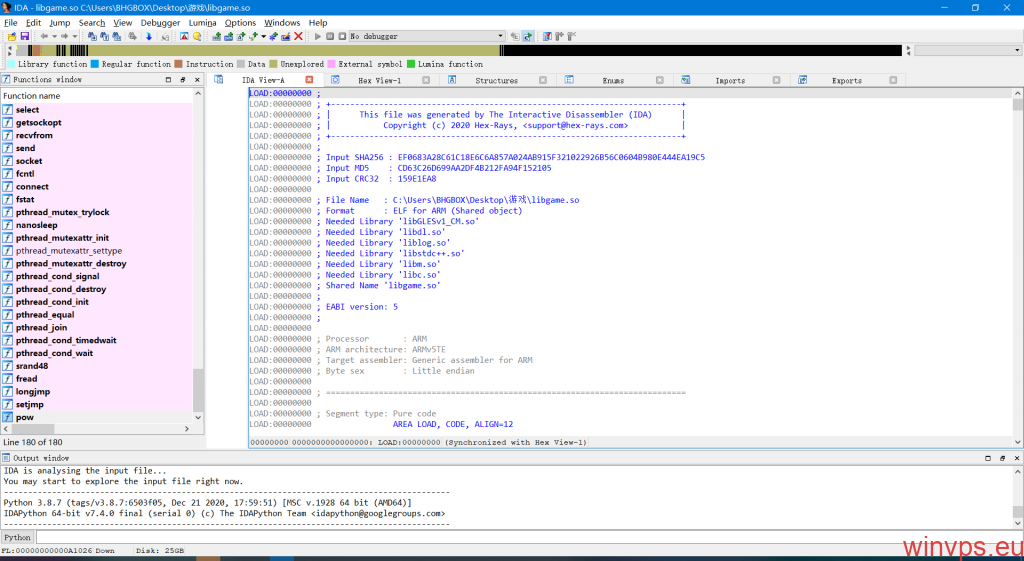Click the 'Function name' column header
This screenshot has width=1024, height=561.
[97, 95]
